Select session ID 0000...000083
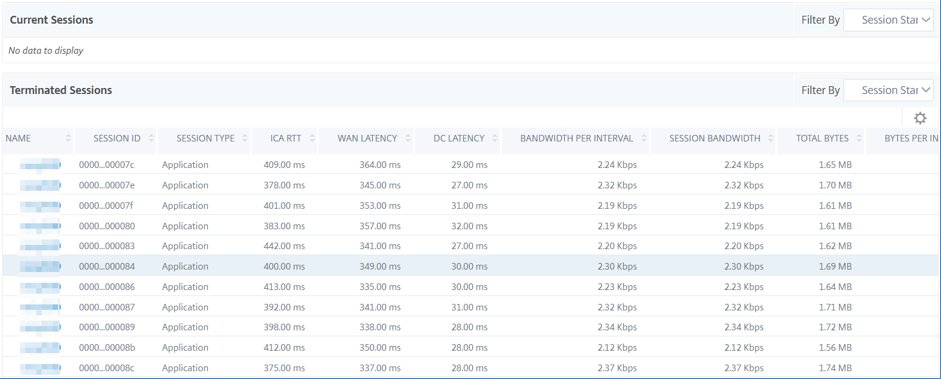The height and width of the screenshot is (379, 941). tap(107, 246)
